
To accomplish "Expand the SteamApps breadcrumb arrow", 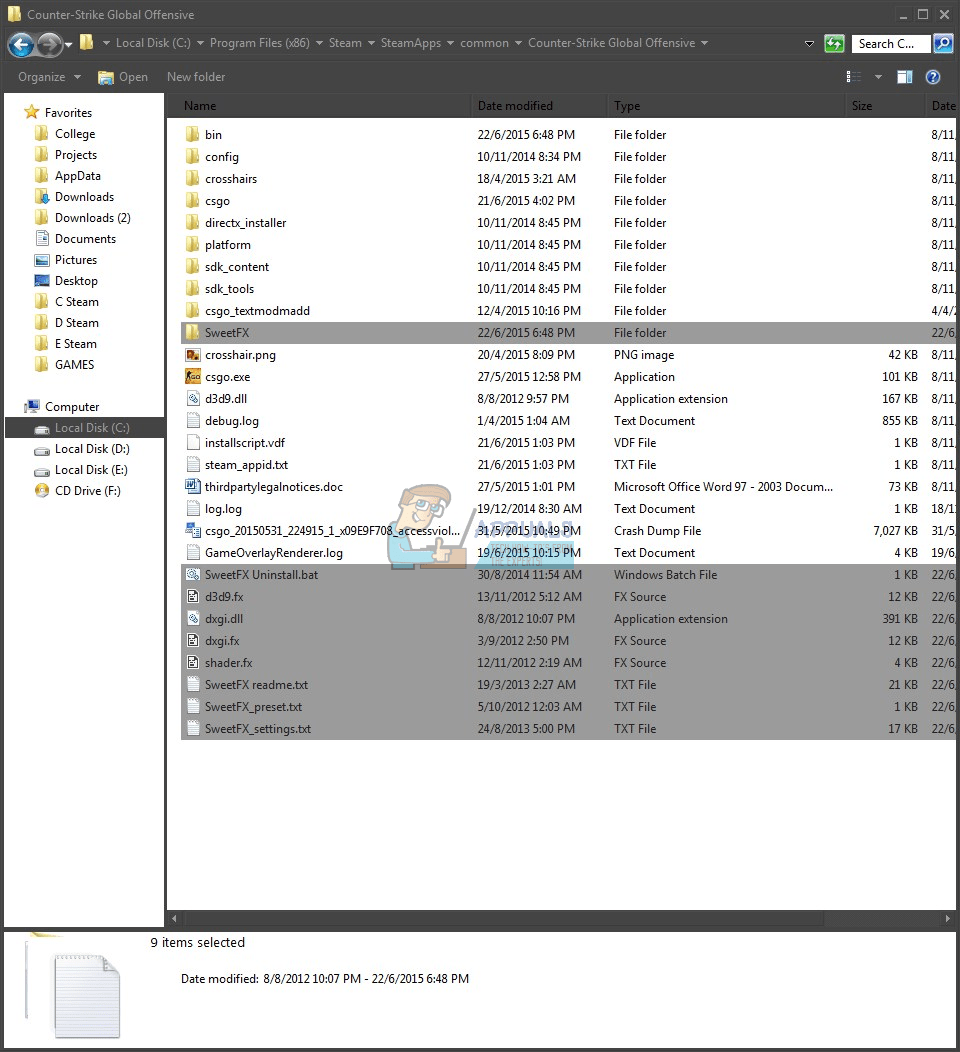I will point(450,43).
